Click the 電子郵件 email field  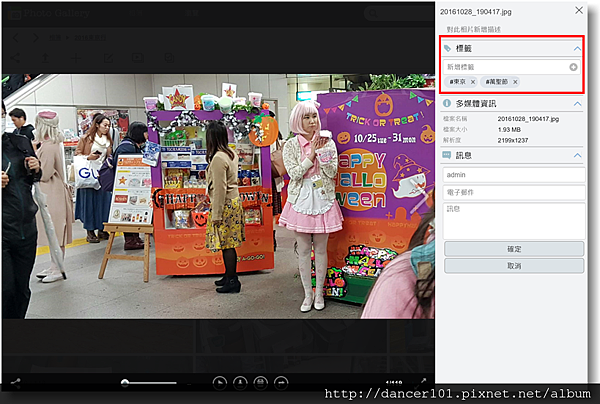[x=514, y=192]
